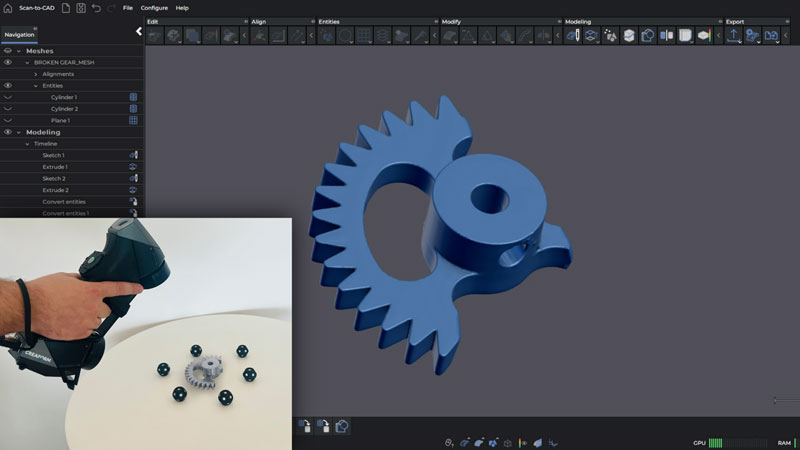The image size is (800, 450).
Task: Select Sketch 1 in the timeline
Action: (x=53, y=155)
